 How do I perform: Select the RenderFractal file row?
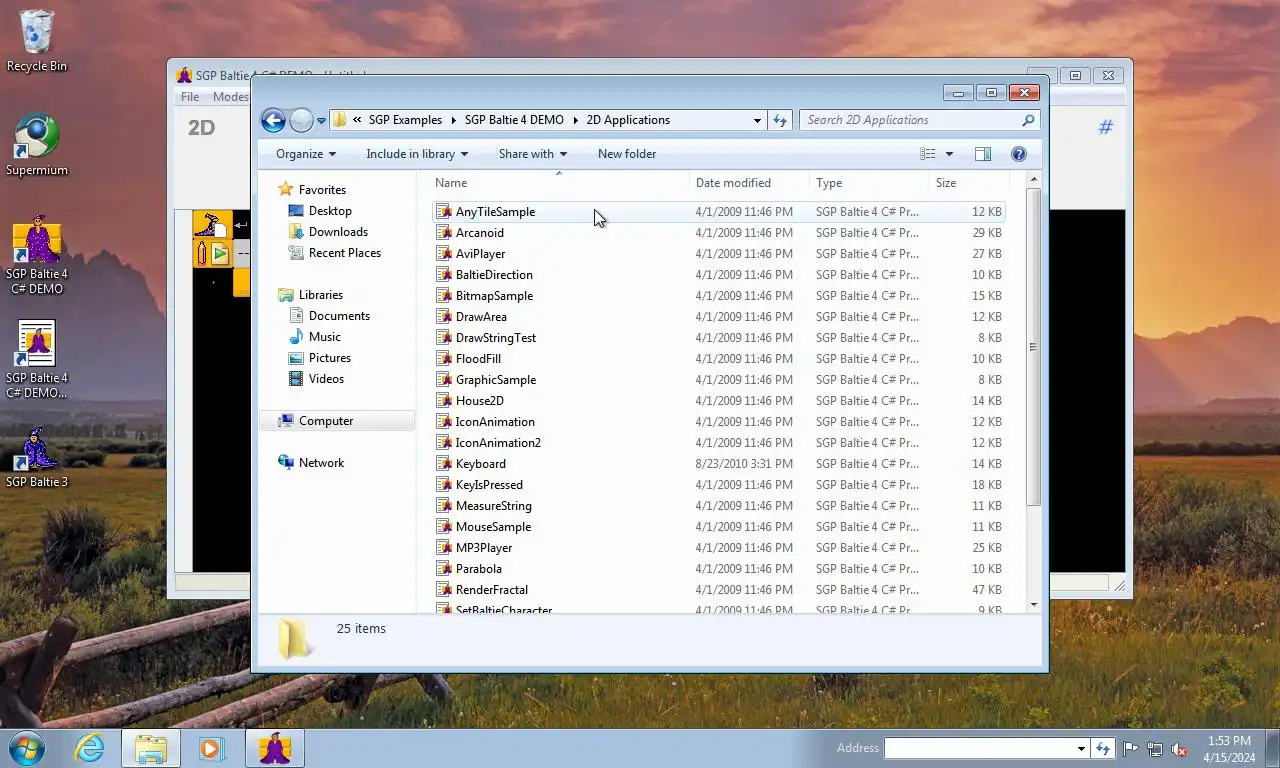719,590
